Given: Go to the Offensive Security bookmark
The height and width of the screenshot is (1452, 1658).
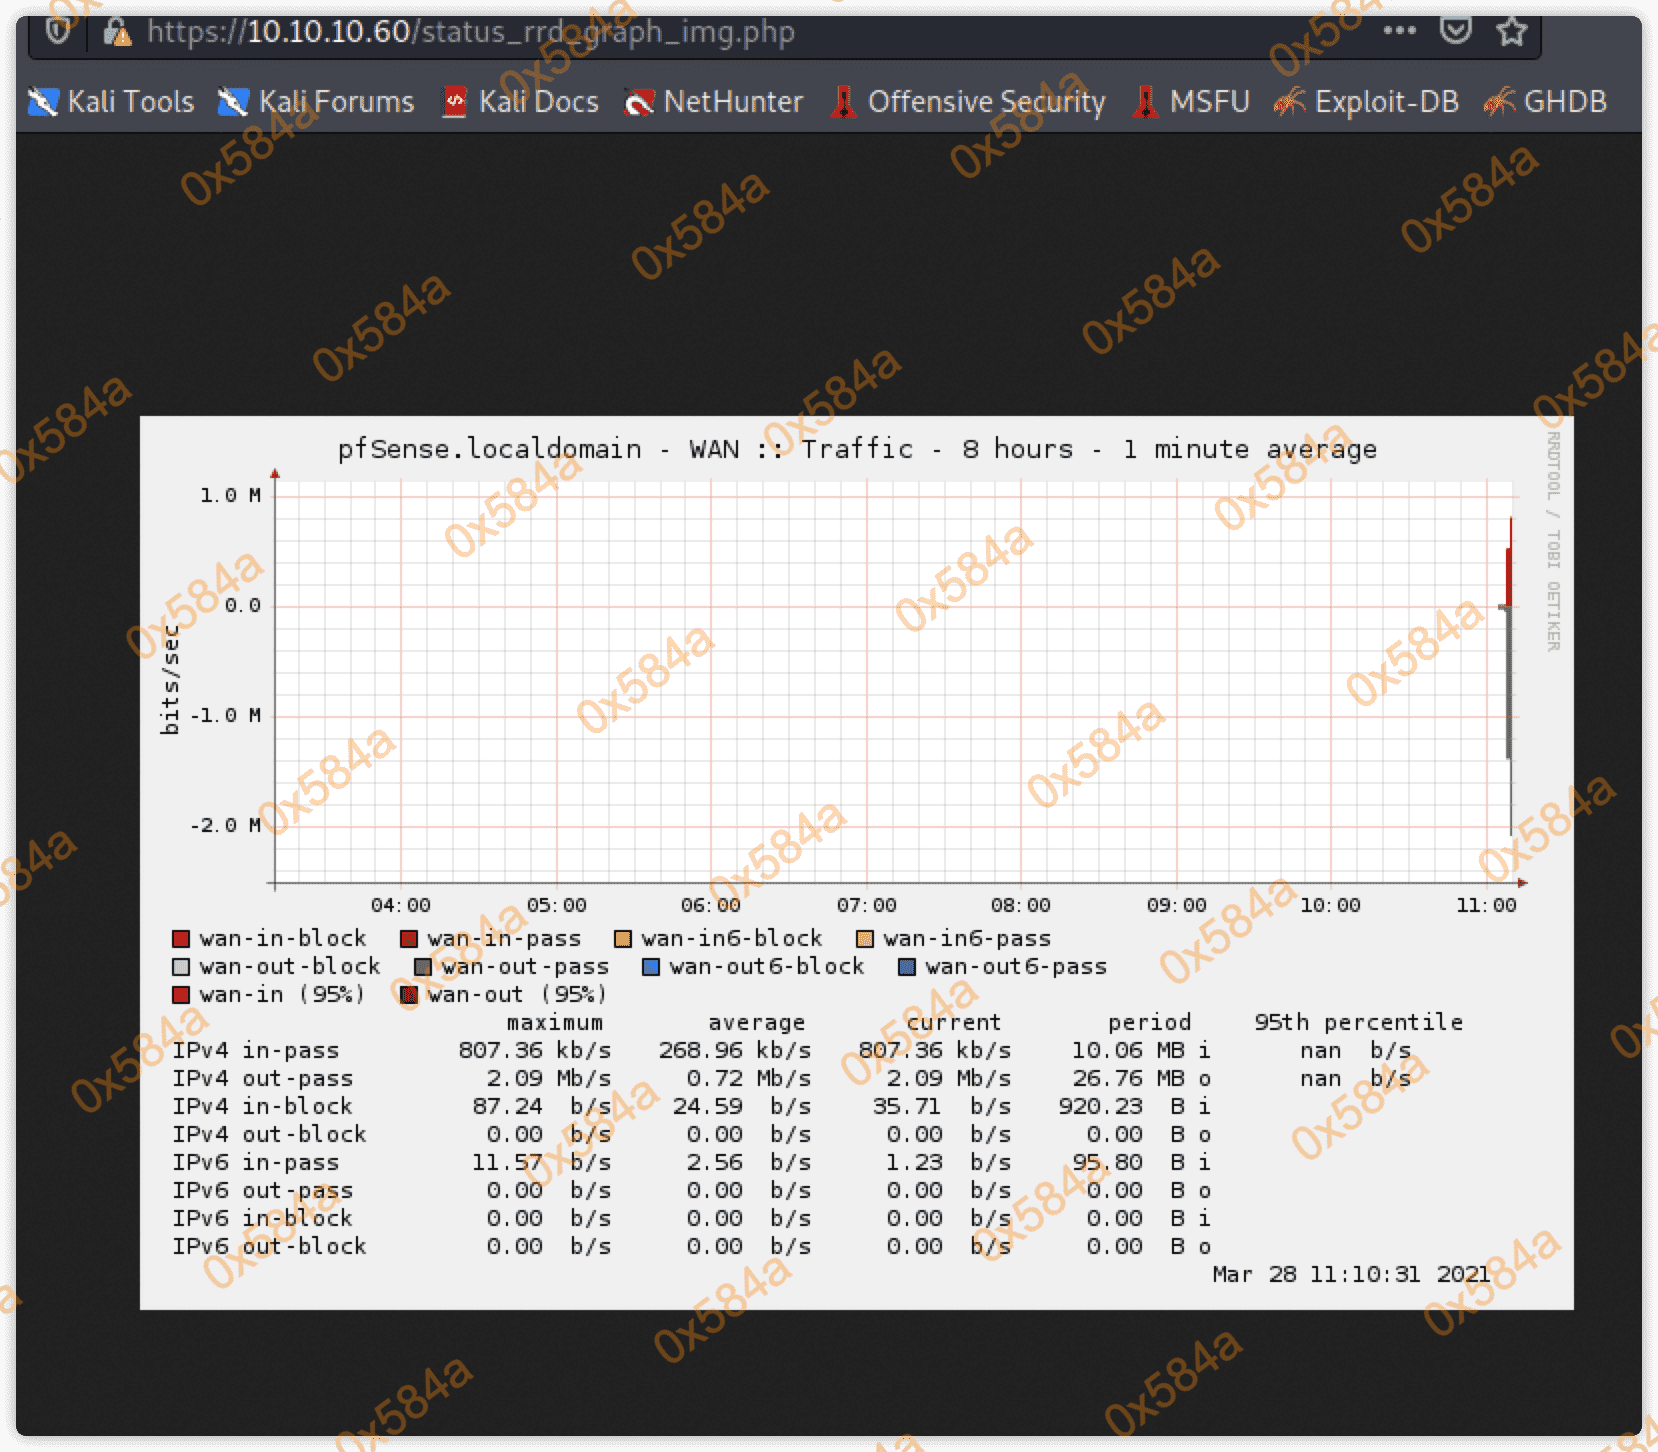Looking at the screenshot, I should click(968, 102).
